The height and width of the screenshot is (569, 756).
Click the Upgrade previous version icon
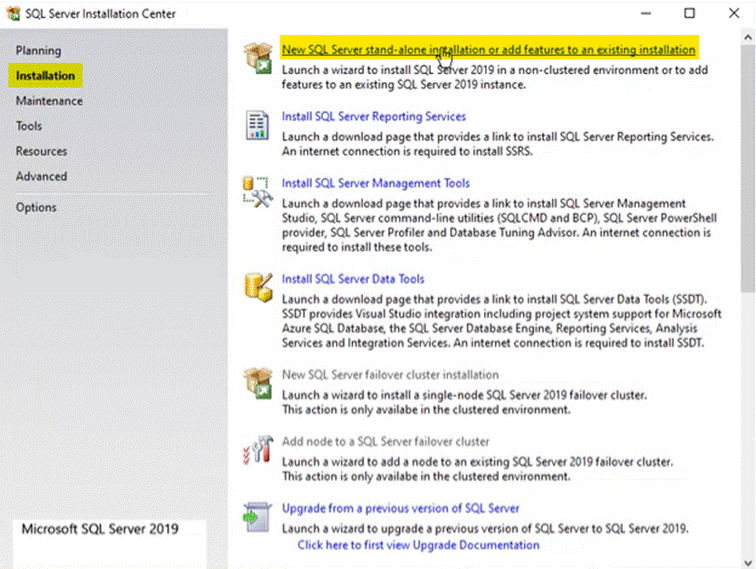pos(257,517)
